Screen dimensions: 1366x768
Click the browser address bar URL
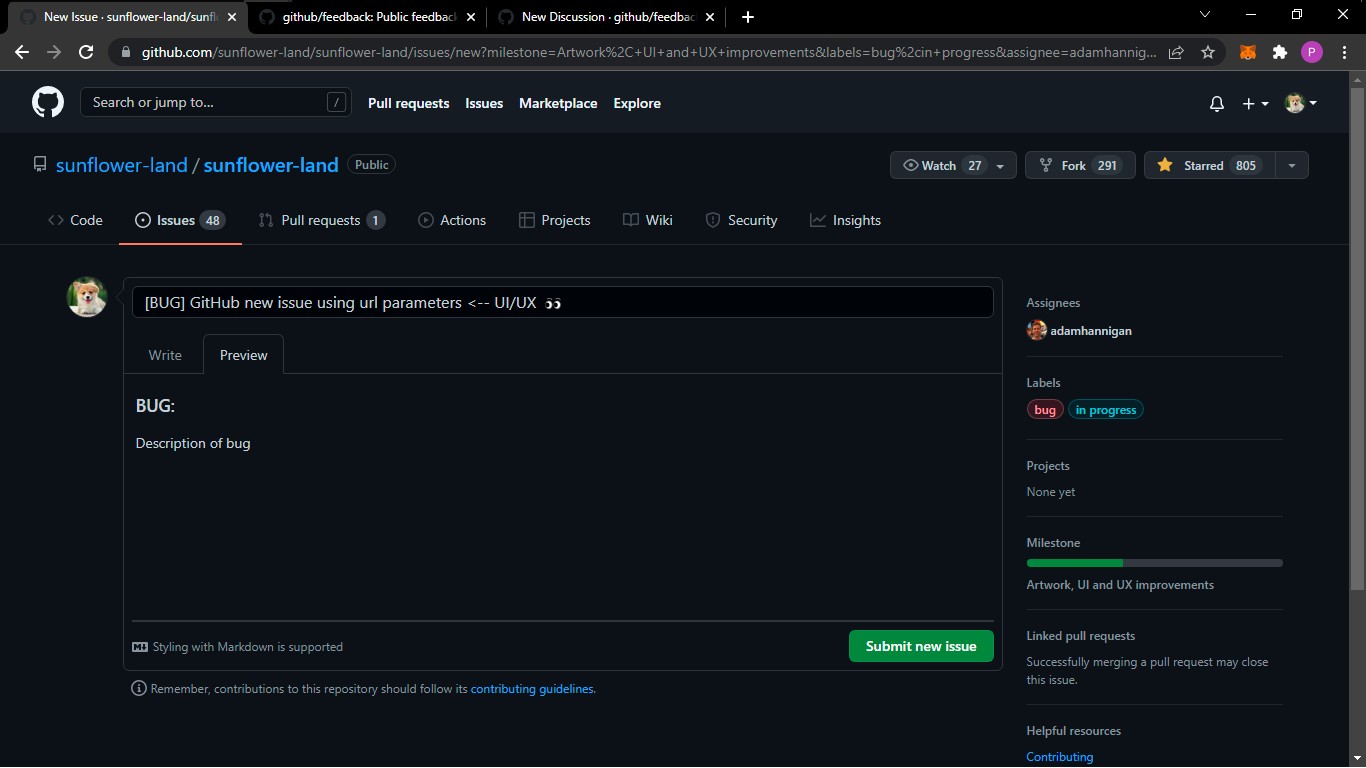click(x=648, y=52)
